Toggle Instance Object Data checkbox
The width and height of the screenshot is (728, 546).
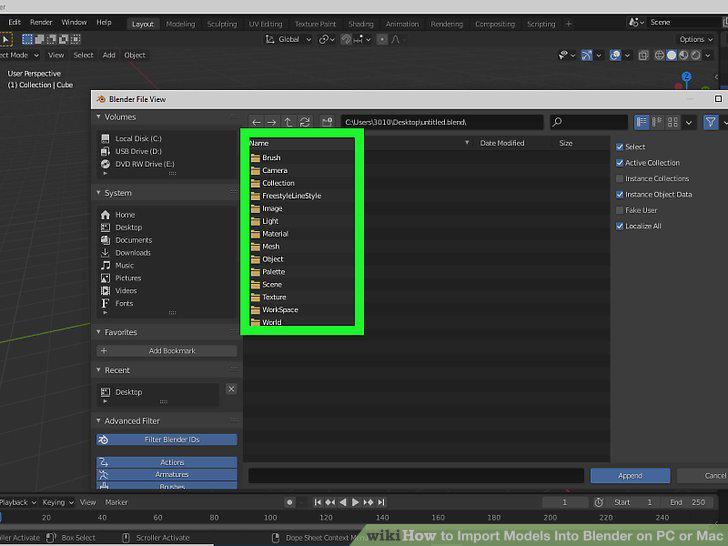619,195
